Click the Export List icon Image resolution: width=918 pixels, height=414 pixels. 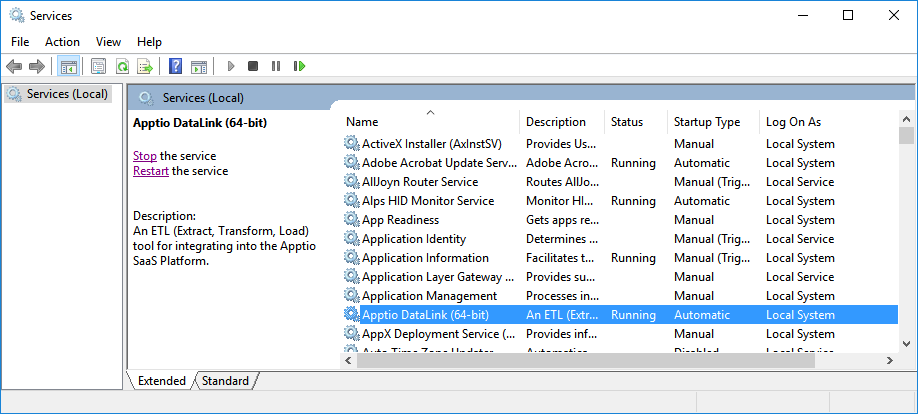(x=145, y=66)
